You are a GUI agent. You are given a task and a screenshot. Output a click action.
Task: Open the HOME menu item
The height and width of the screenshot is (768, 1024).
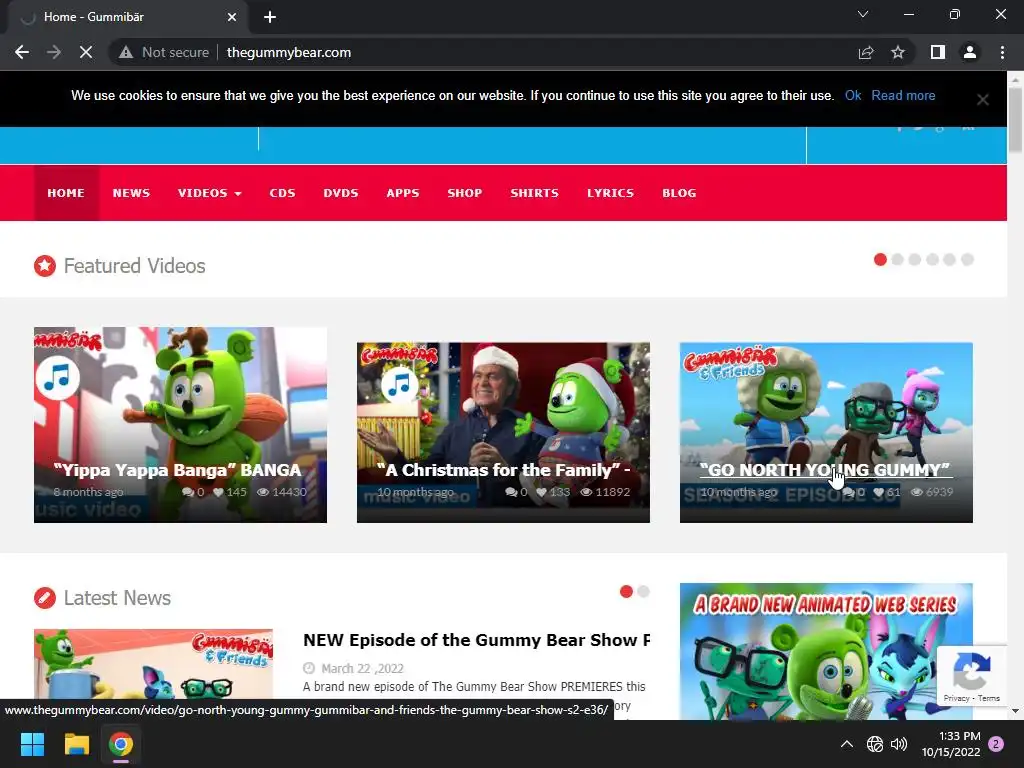(x=66, y=193)
